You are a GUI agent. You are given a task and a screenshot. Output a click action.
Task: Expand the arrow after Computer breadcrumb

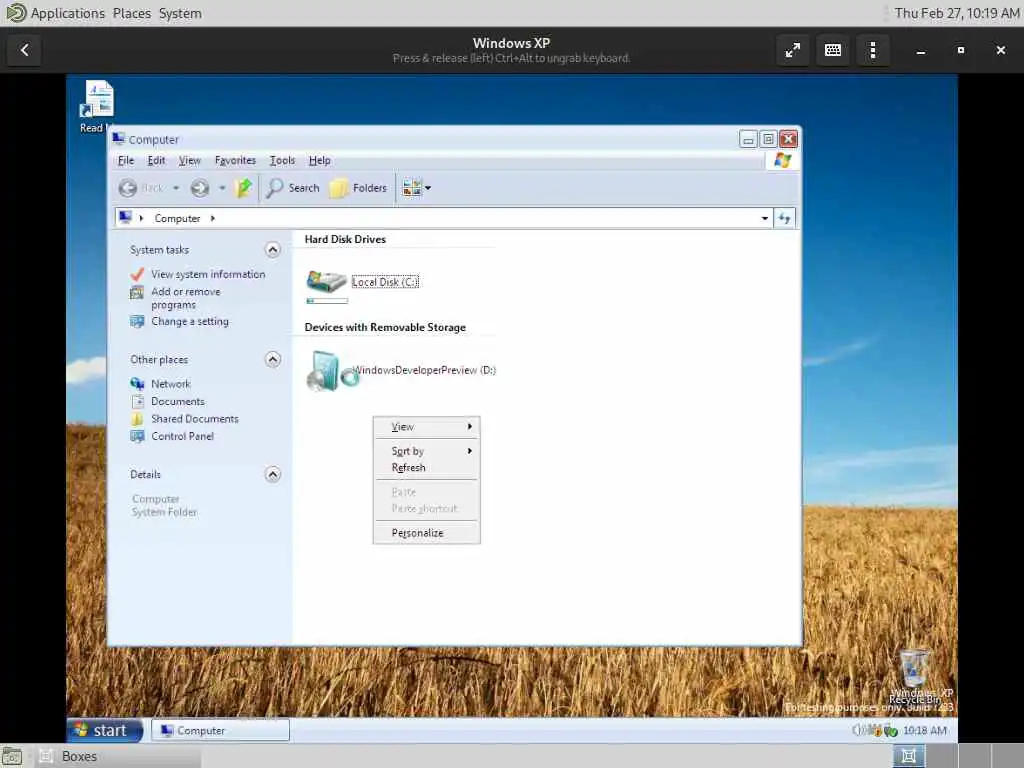point(213,218)
